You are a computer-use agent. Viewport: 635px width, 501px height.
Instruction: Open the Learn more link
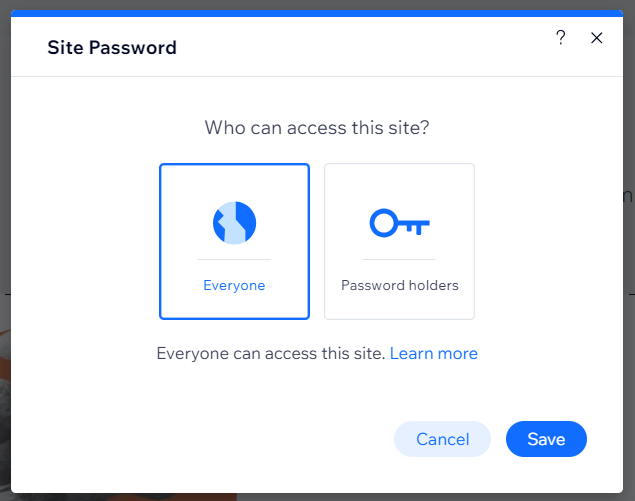coord(433,353)
